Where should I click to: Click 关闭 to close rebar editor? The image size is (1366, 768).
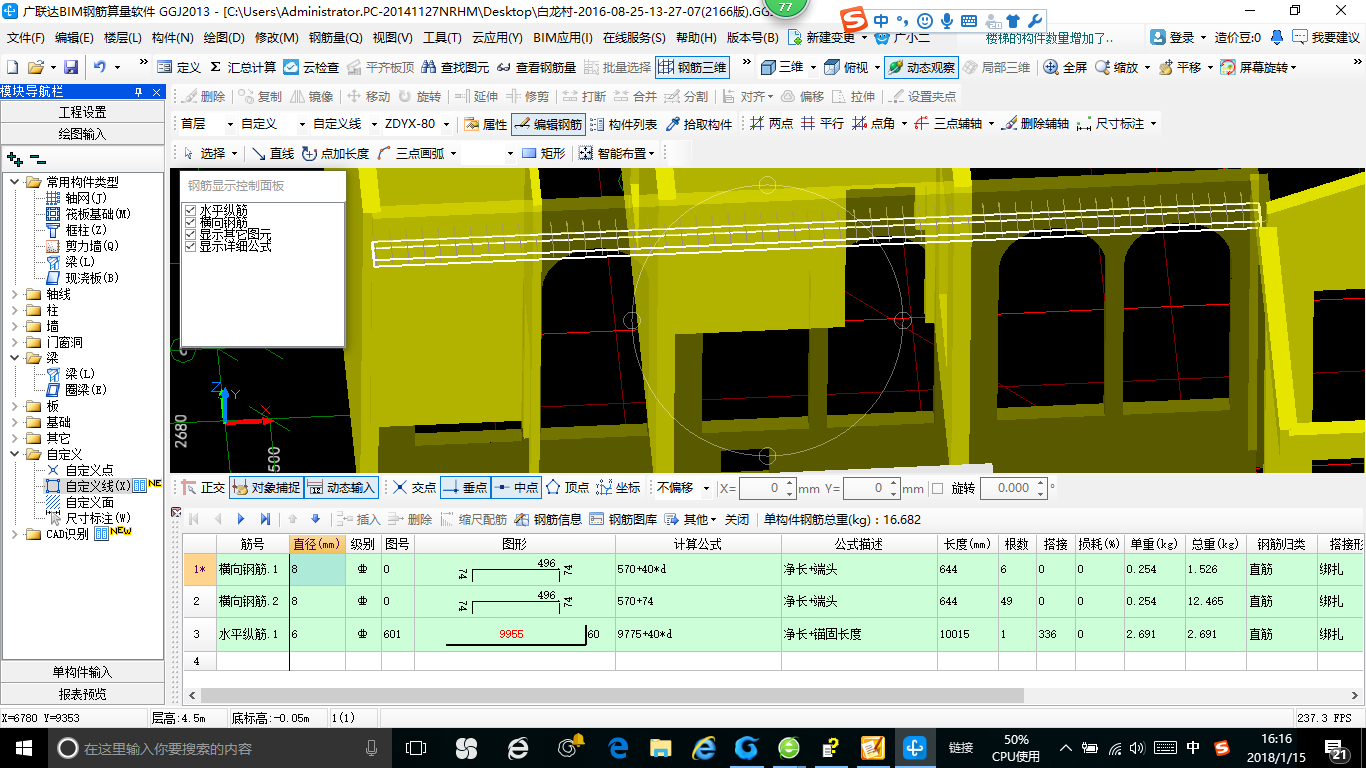(x=737, y=519)
